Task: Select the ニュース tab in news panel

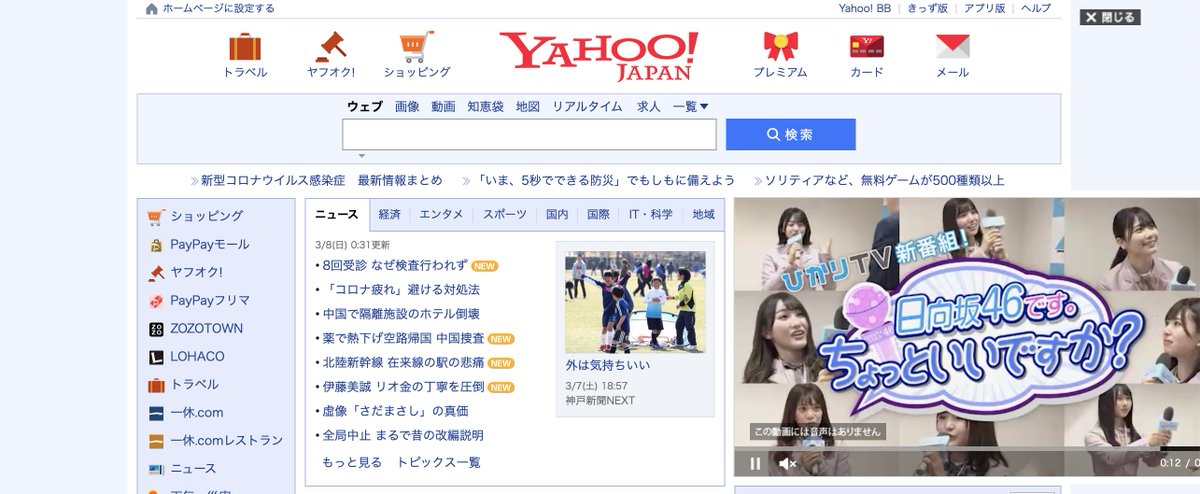Action: (x=337, y=215)
